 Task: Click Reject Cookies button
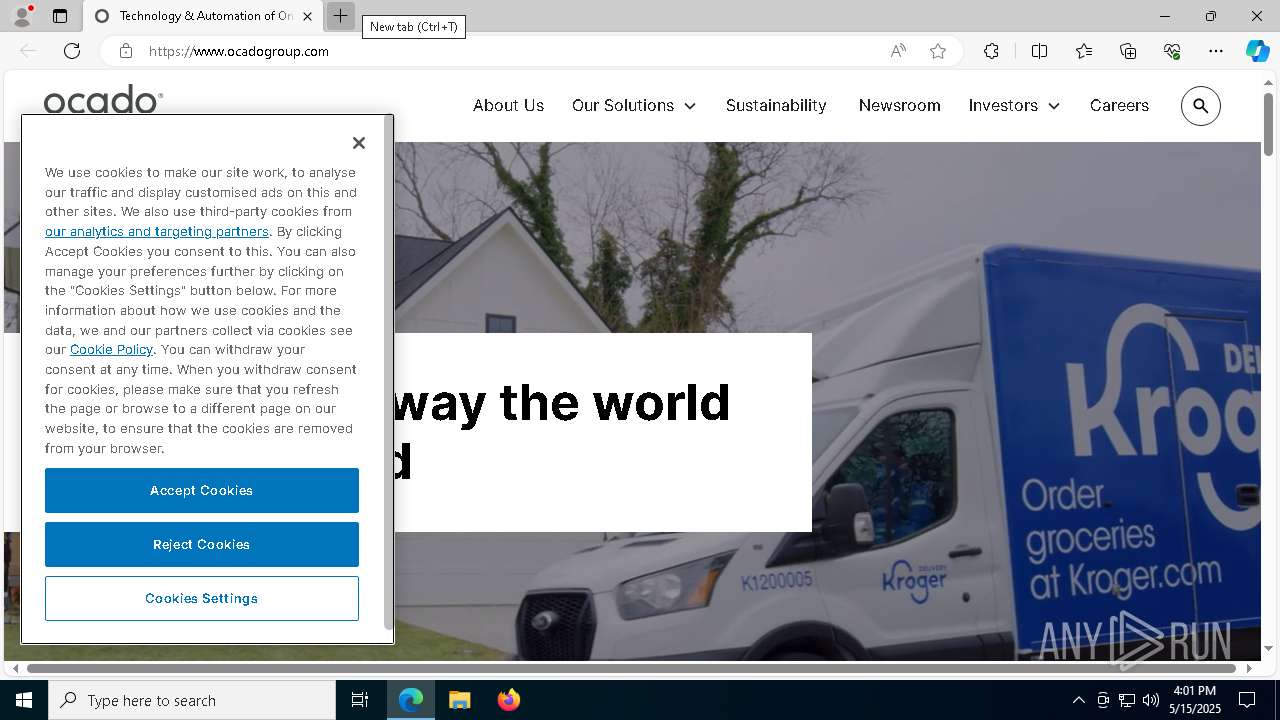tap(202, 544)
